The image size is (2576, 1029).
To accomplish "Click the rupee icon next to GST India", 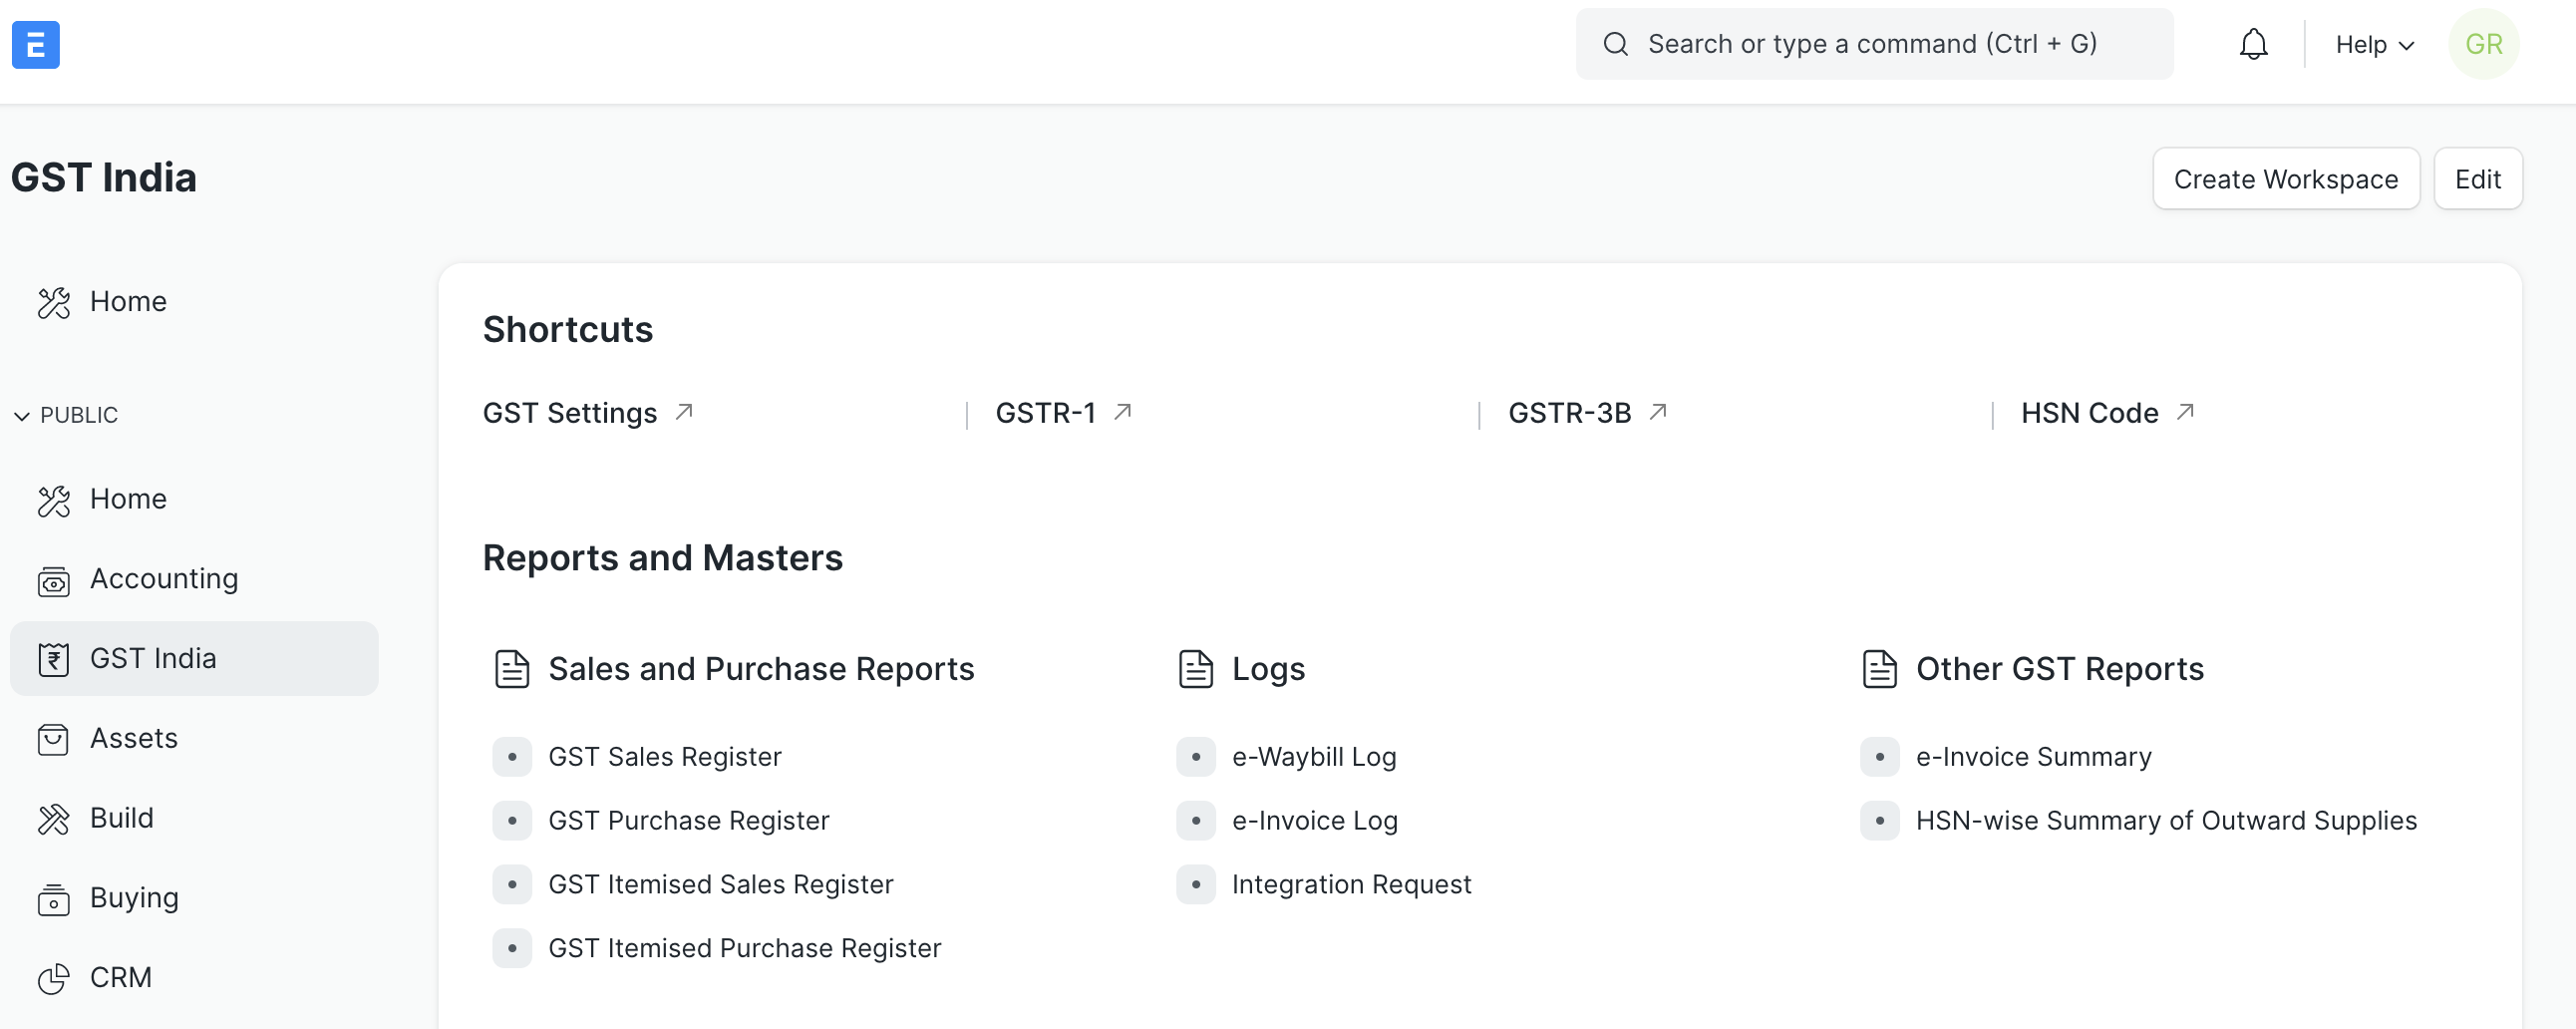I will (53, 658).
